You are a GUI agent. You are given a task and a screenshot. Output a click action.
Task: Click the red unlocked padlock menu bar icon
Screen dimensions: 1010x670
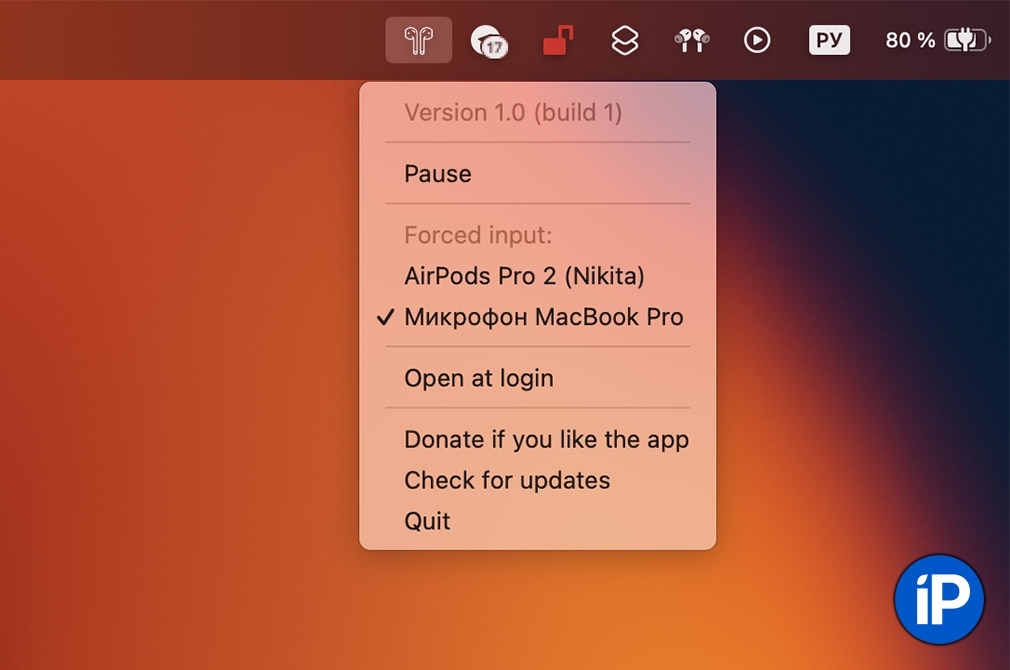click(x=558, y=41)
